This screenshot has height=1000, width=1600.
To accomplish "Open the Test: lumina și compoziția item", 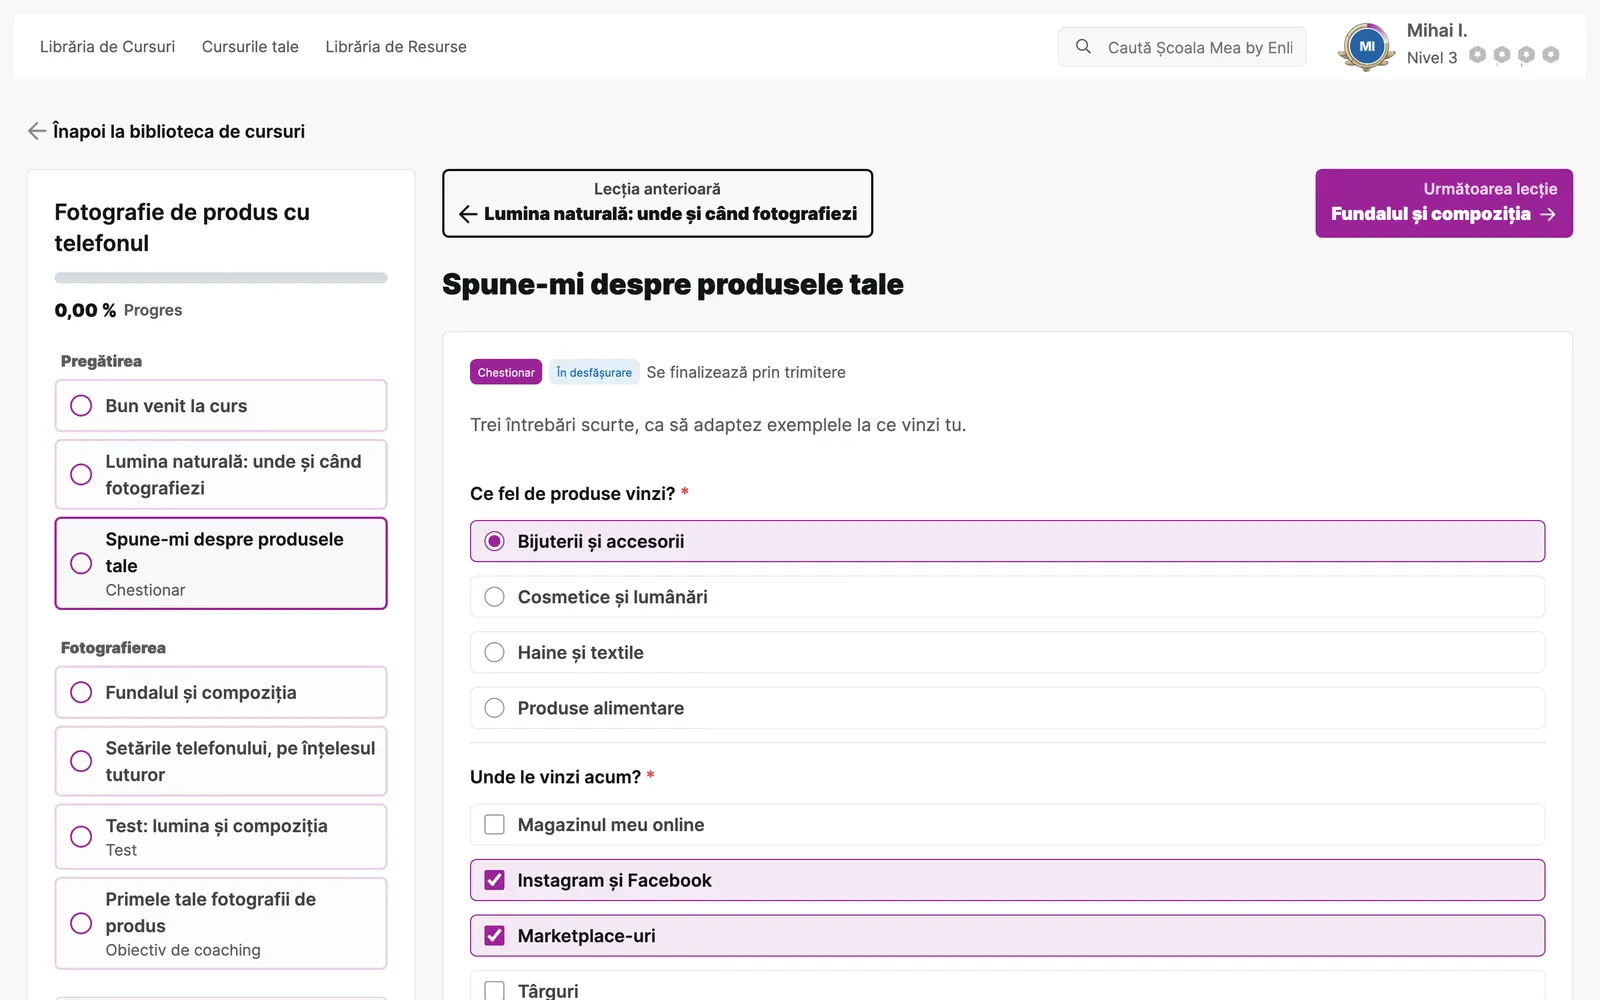I will 221,837.
